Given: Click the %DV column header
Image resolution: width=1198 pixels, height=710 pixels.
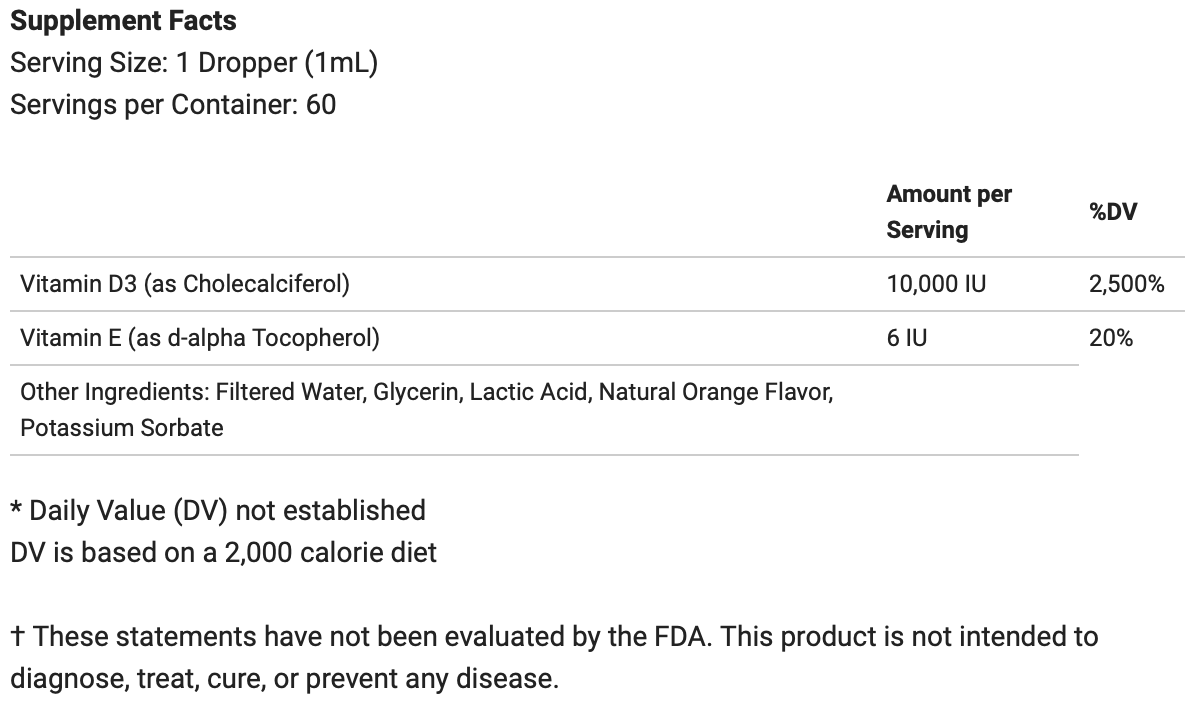Looking at the screenshot, I should (x=1112, y=212).
